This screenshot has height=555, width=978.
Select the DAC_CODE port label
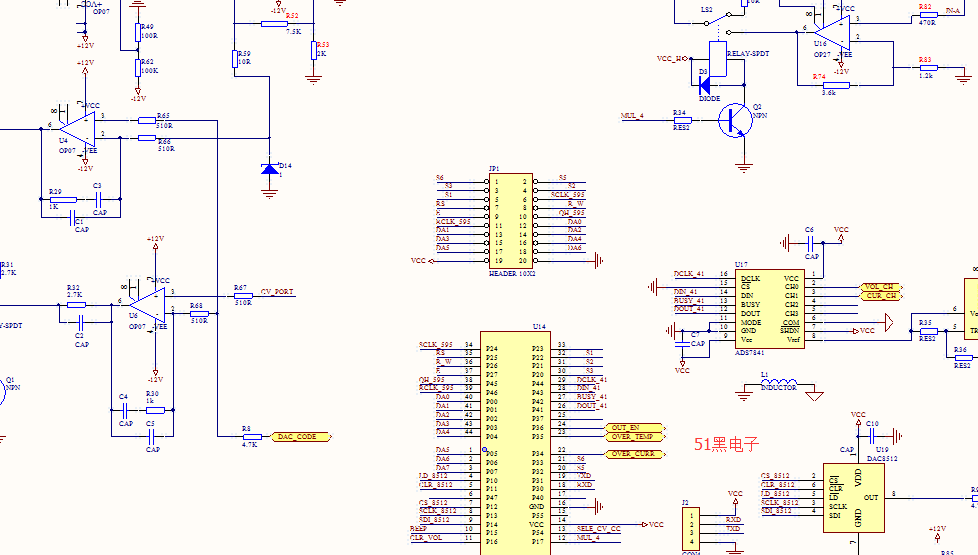[x=301, y=437]
